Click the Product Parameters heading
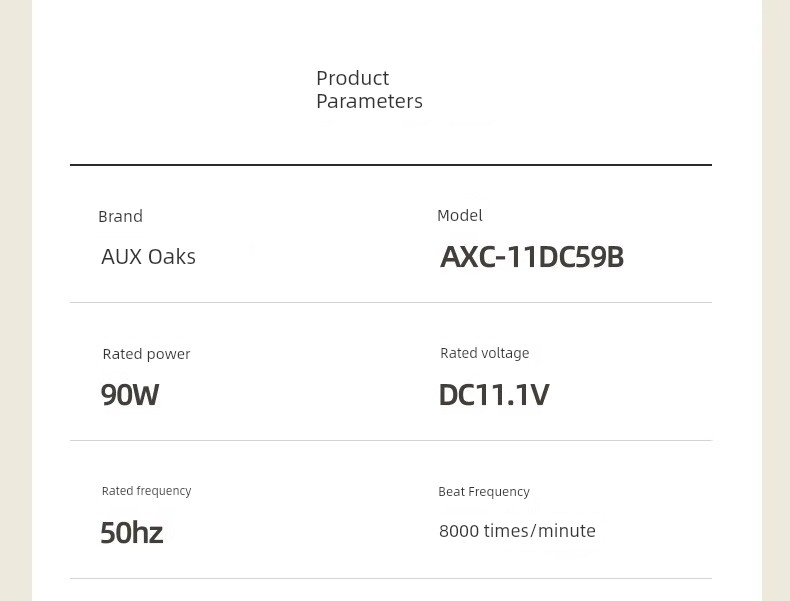790x601 pixels. (369, 90)
